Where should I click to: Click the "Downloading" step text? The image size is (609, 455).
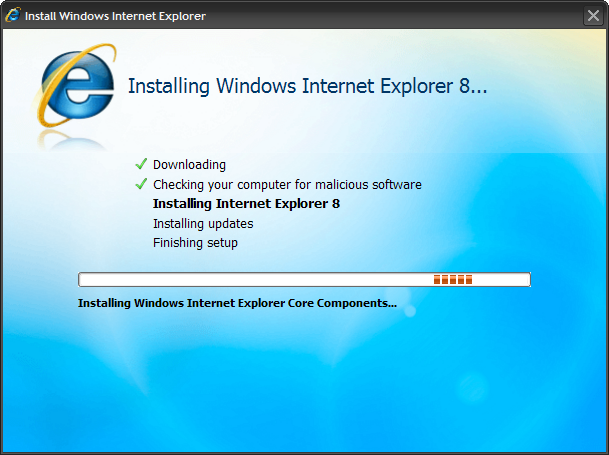pos(189,165)
